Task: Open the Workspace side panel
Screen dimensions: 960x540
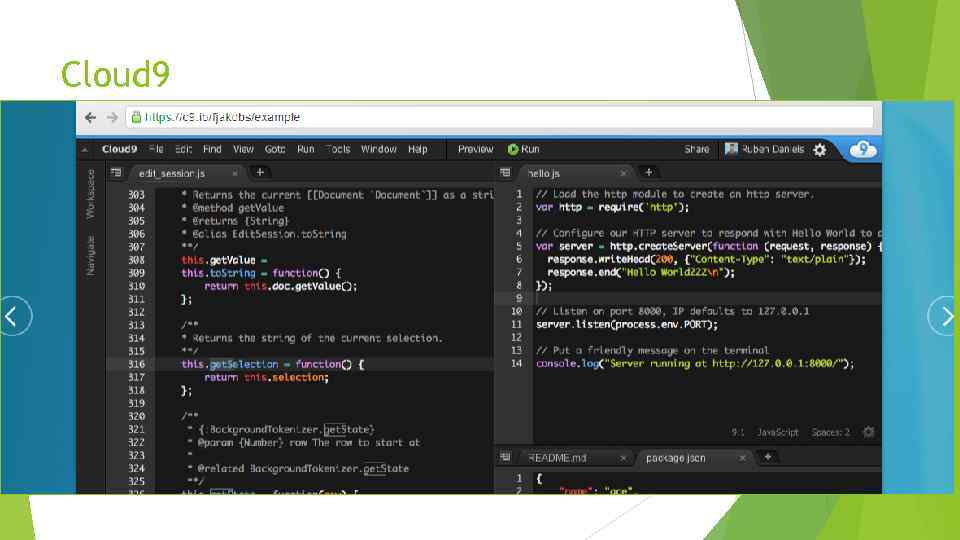Action: 91,194
